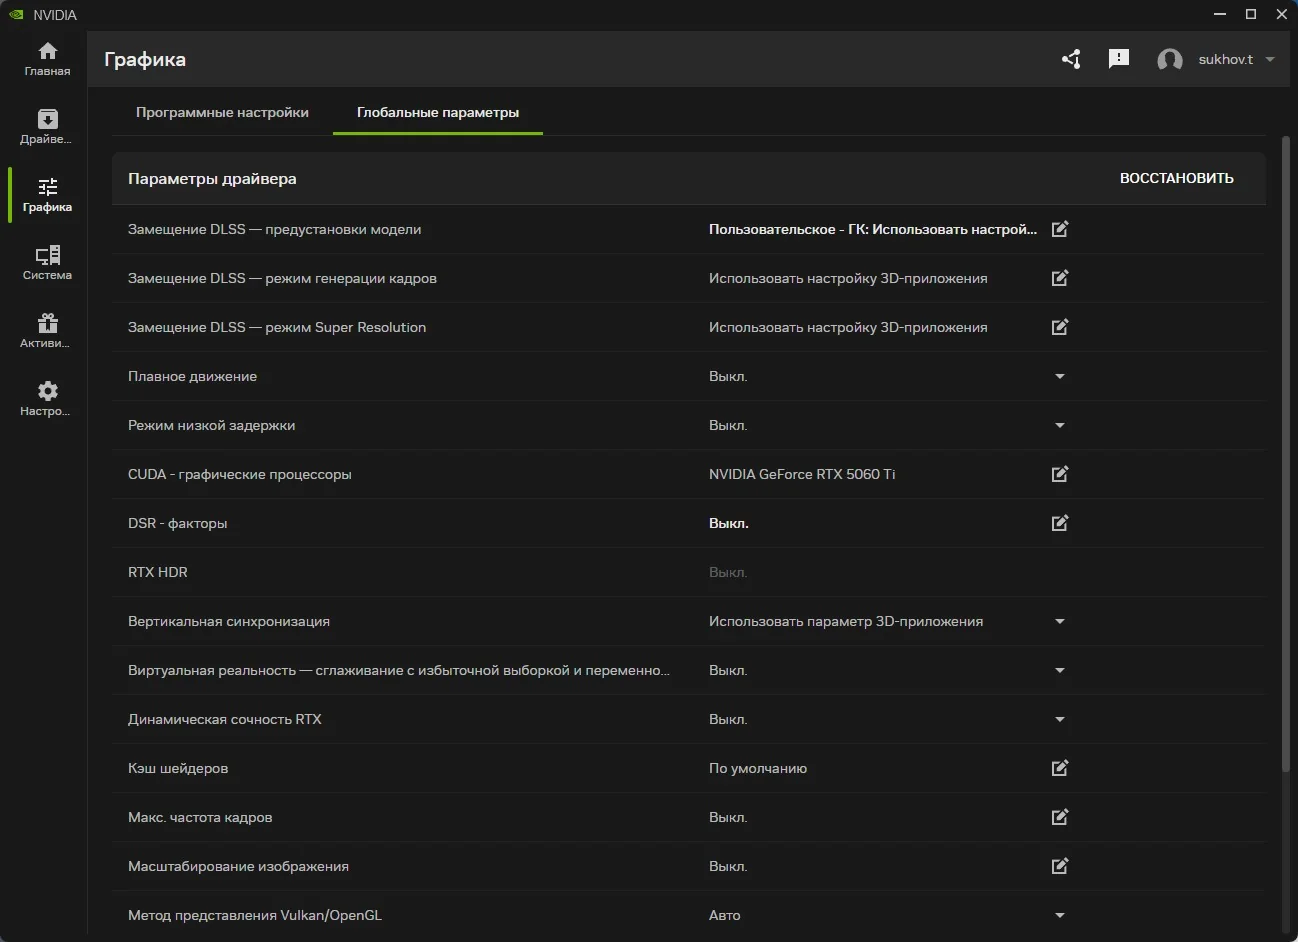Screen dimensions: 1298x942
Task: Edit DLSS режим генерации кадров setting
Action: [x=1060, y=278]
